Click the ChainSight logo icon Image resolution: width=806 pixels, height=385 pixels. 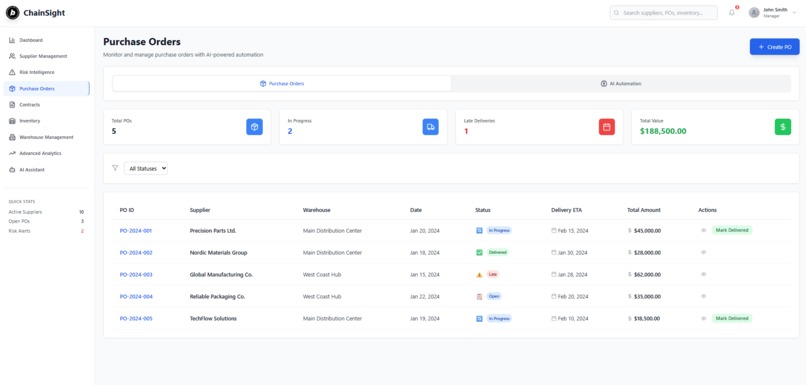(x=12, y=13)
